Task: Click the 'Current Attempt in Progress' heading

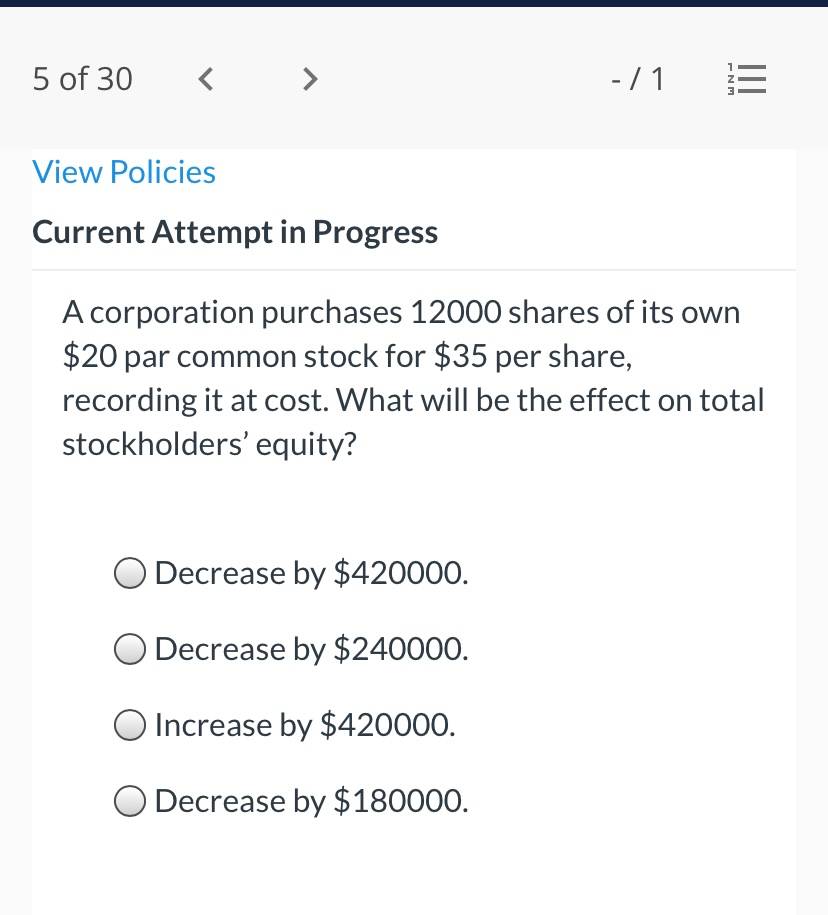Action: pyautogui.click(x=235, y=232)
